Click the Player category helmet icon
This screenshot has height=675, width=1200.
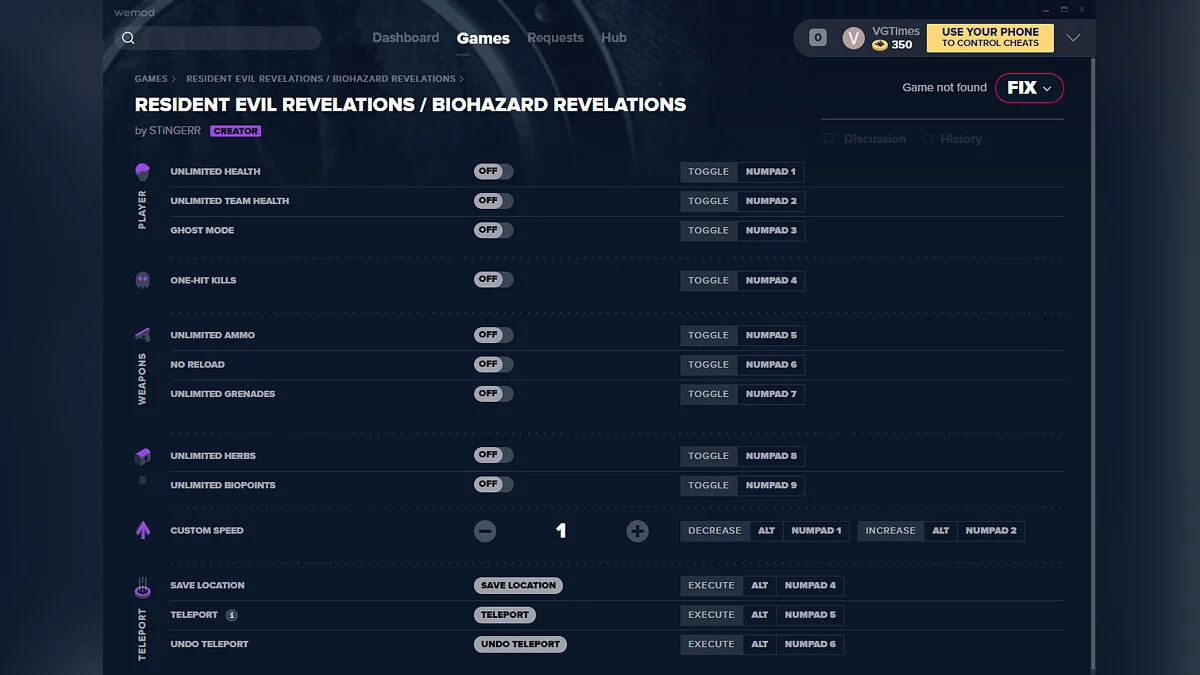pyautogui.click(x=142, y=172)
